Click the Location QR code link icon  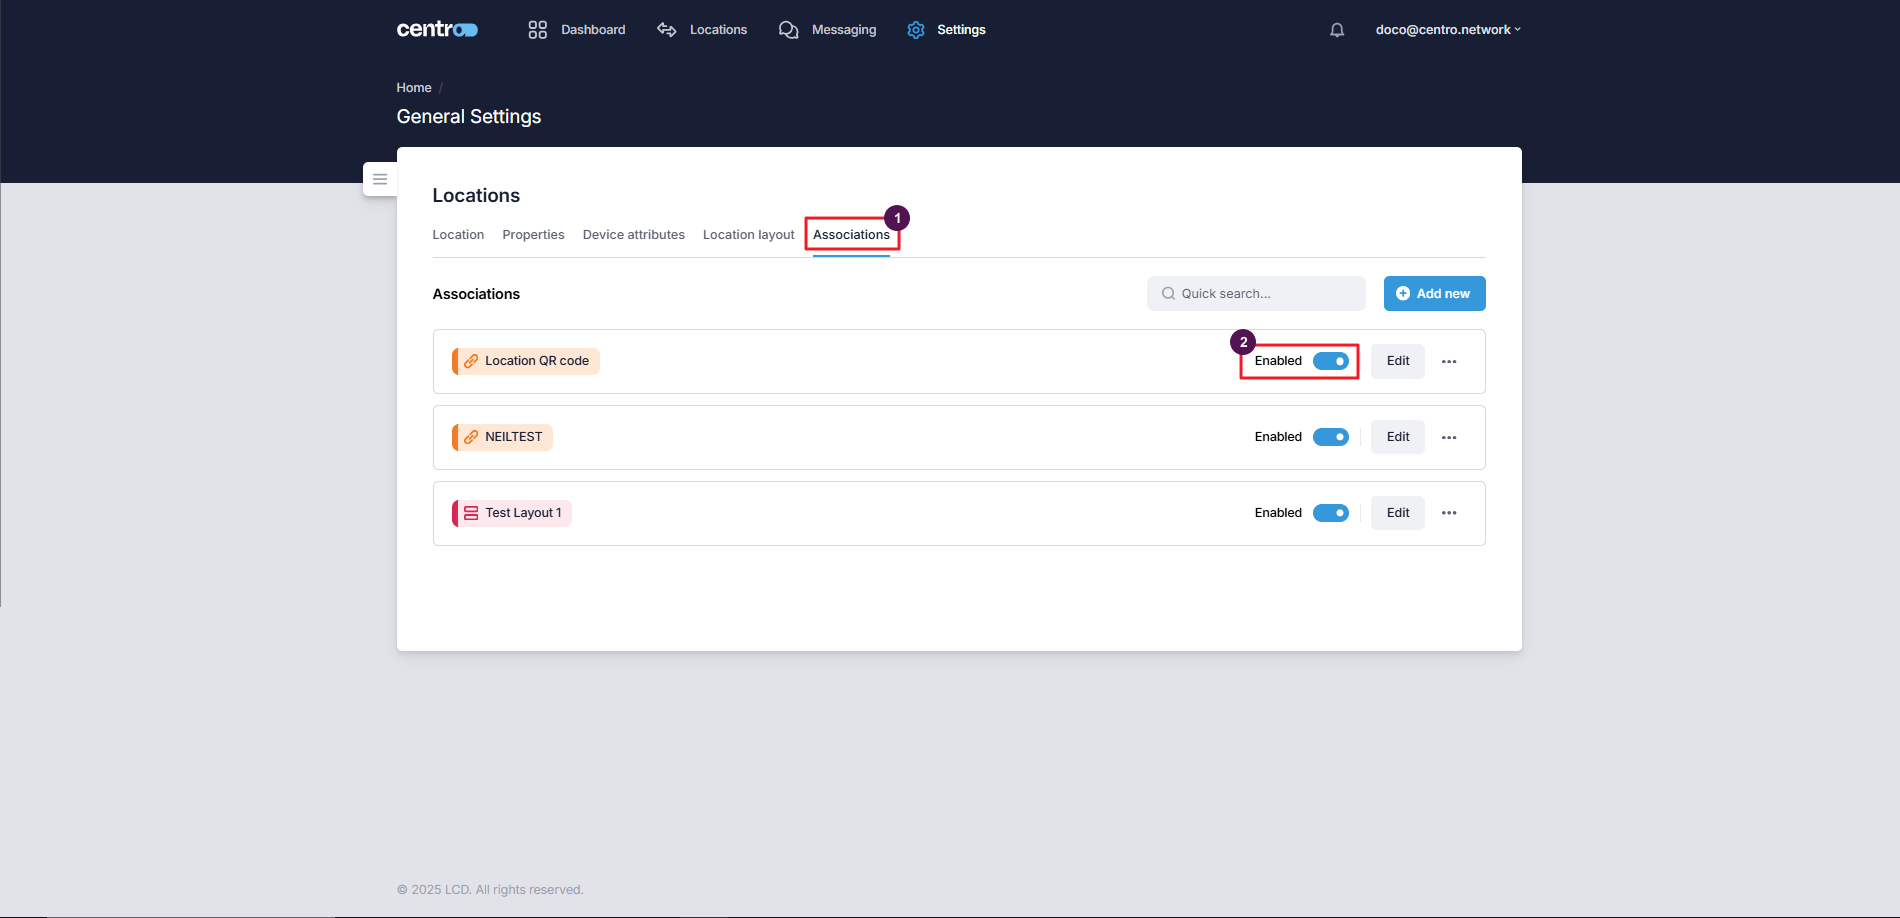coord(471,361)
